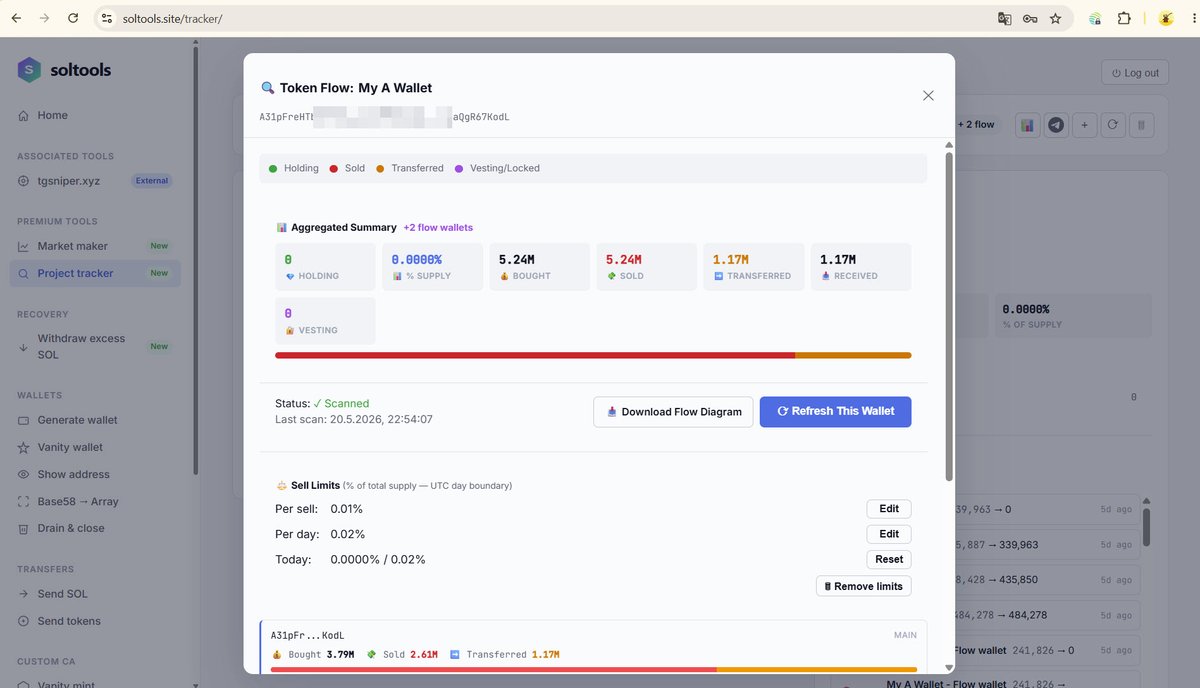Close the Token Flow dialog
Screen dimensions: 1200x688
[x=928, y=95]
